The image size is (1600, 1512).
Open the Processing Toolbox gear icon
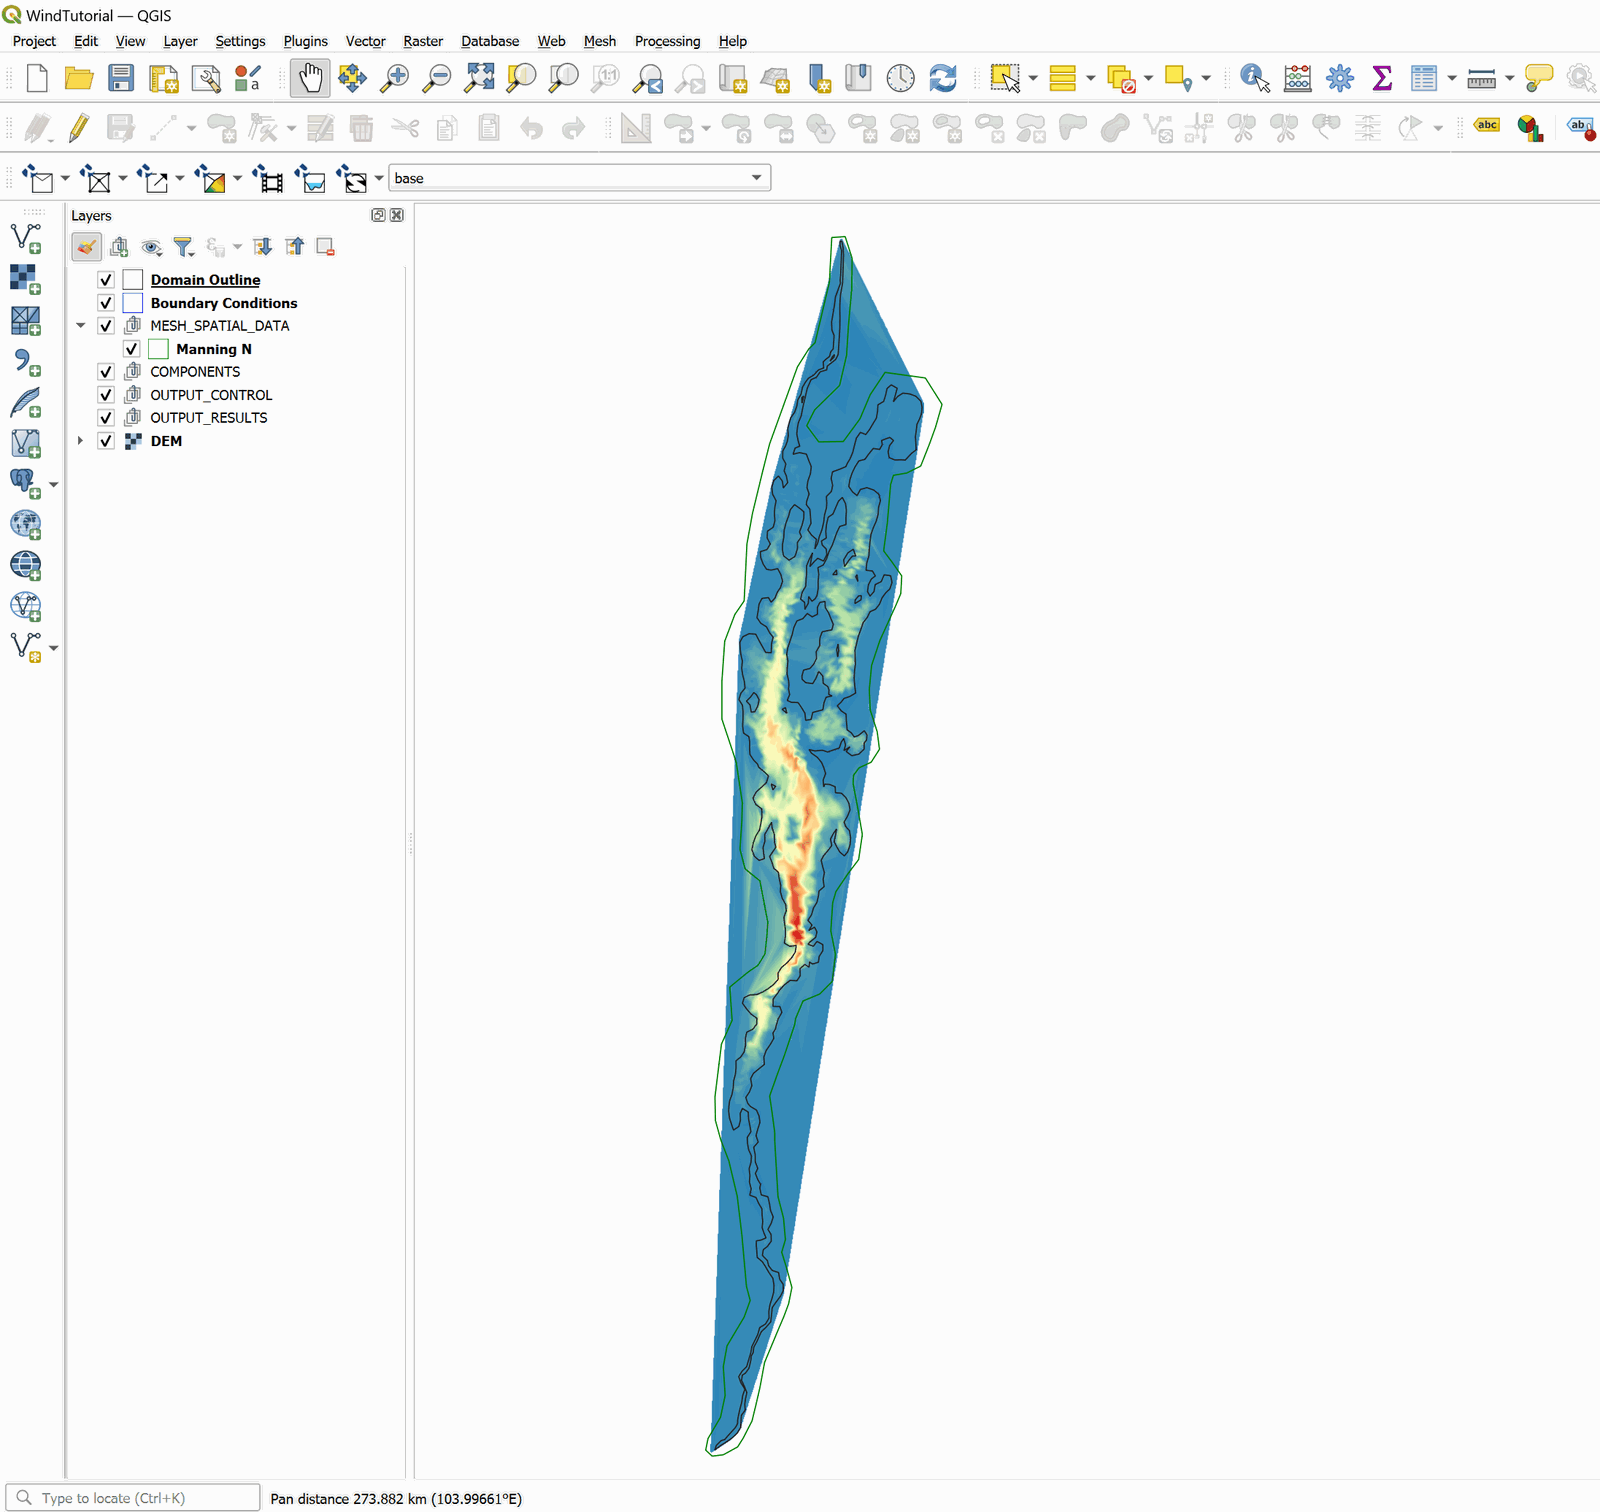click(x=1340, y=78)
